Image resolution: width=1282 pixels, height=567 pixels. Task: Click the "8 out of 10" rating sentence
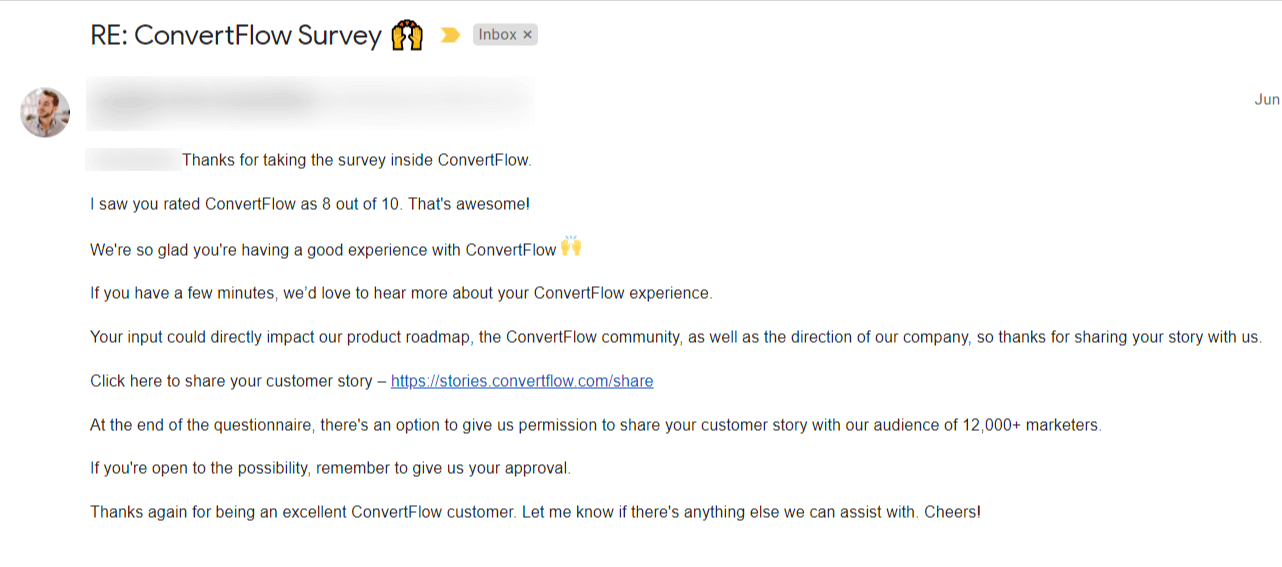point(309,204)
